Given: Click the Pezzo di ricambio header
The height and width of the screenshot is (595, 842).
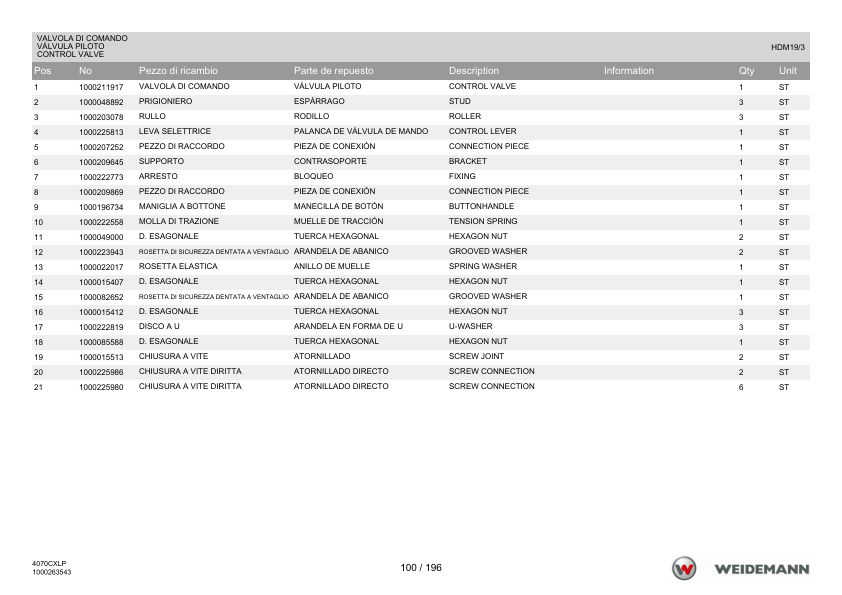Looking at the screenshot, I should [178, 71].
